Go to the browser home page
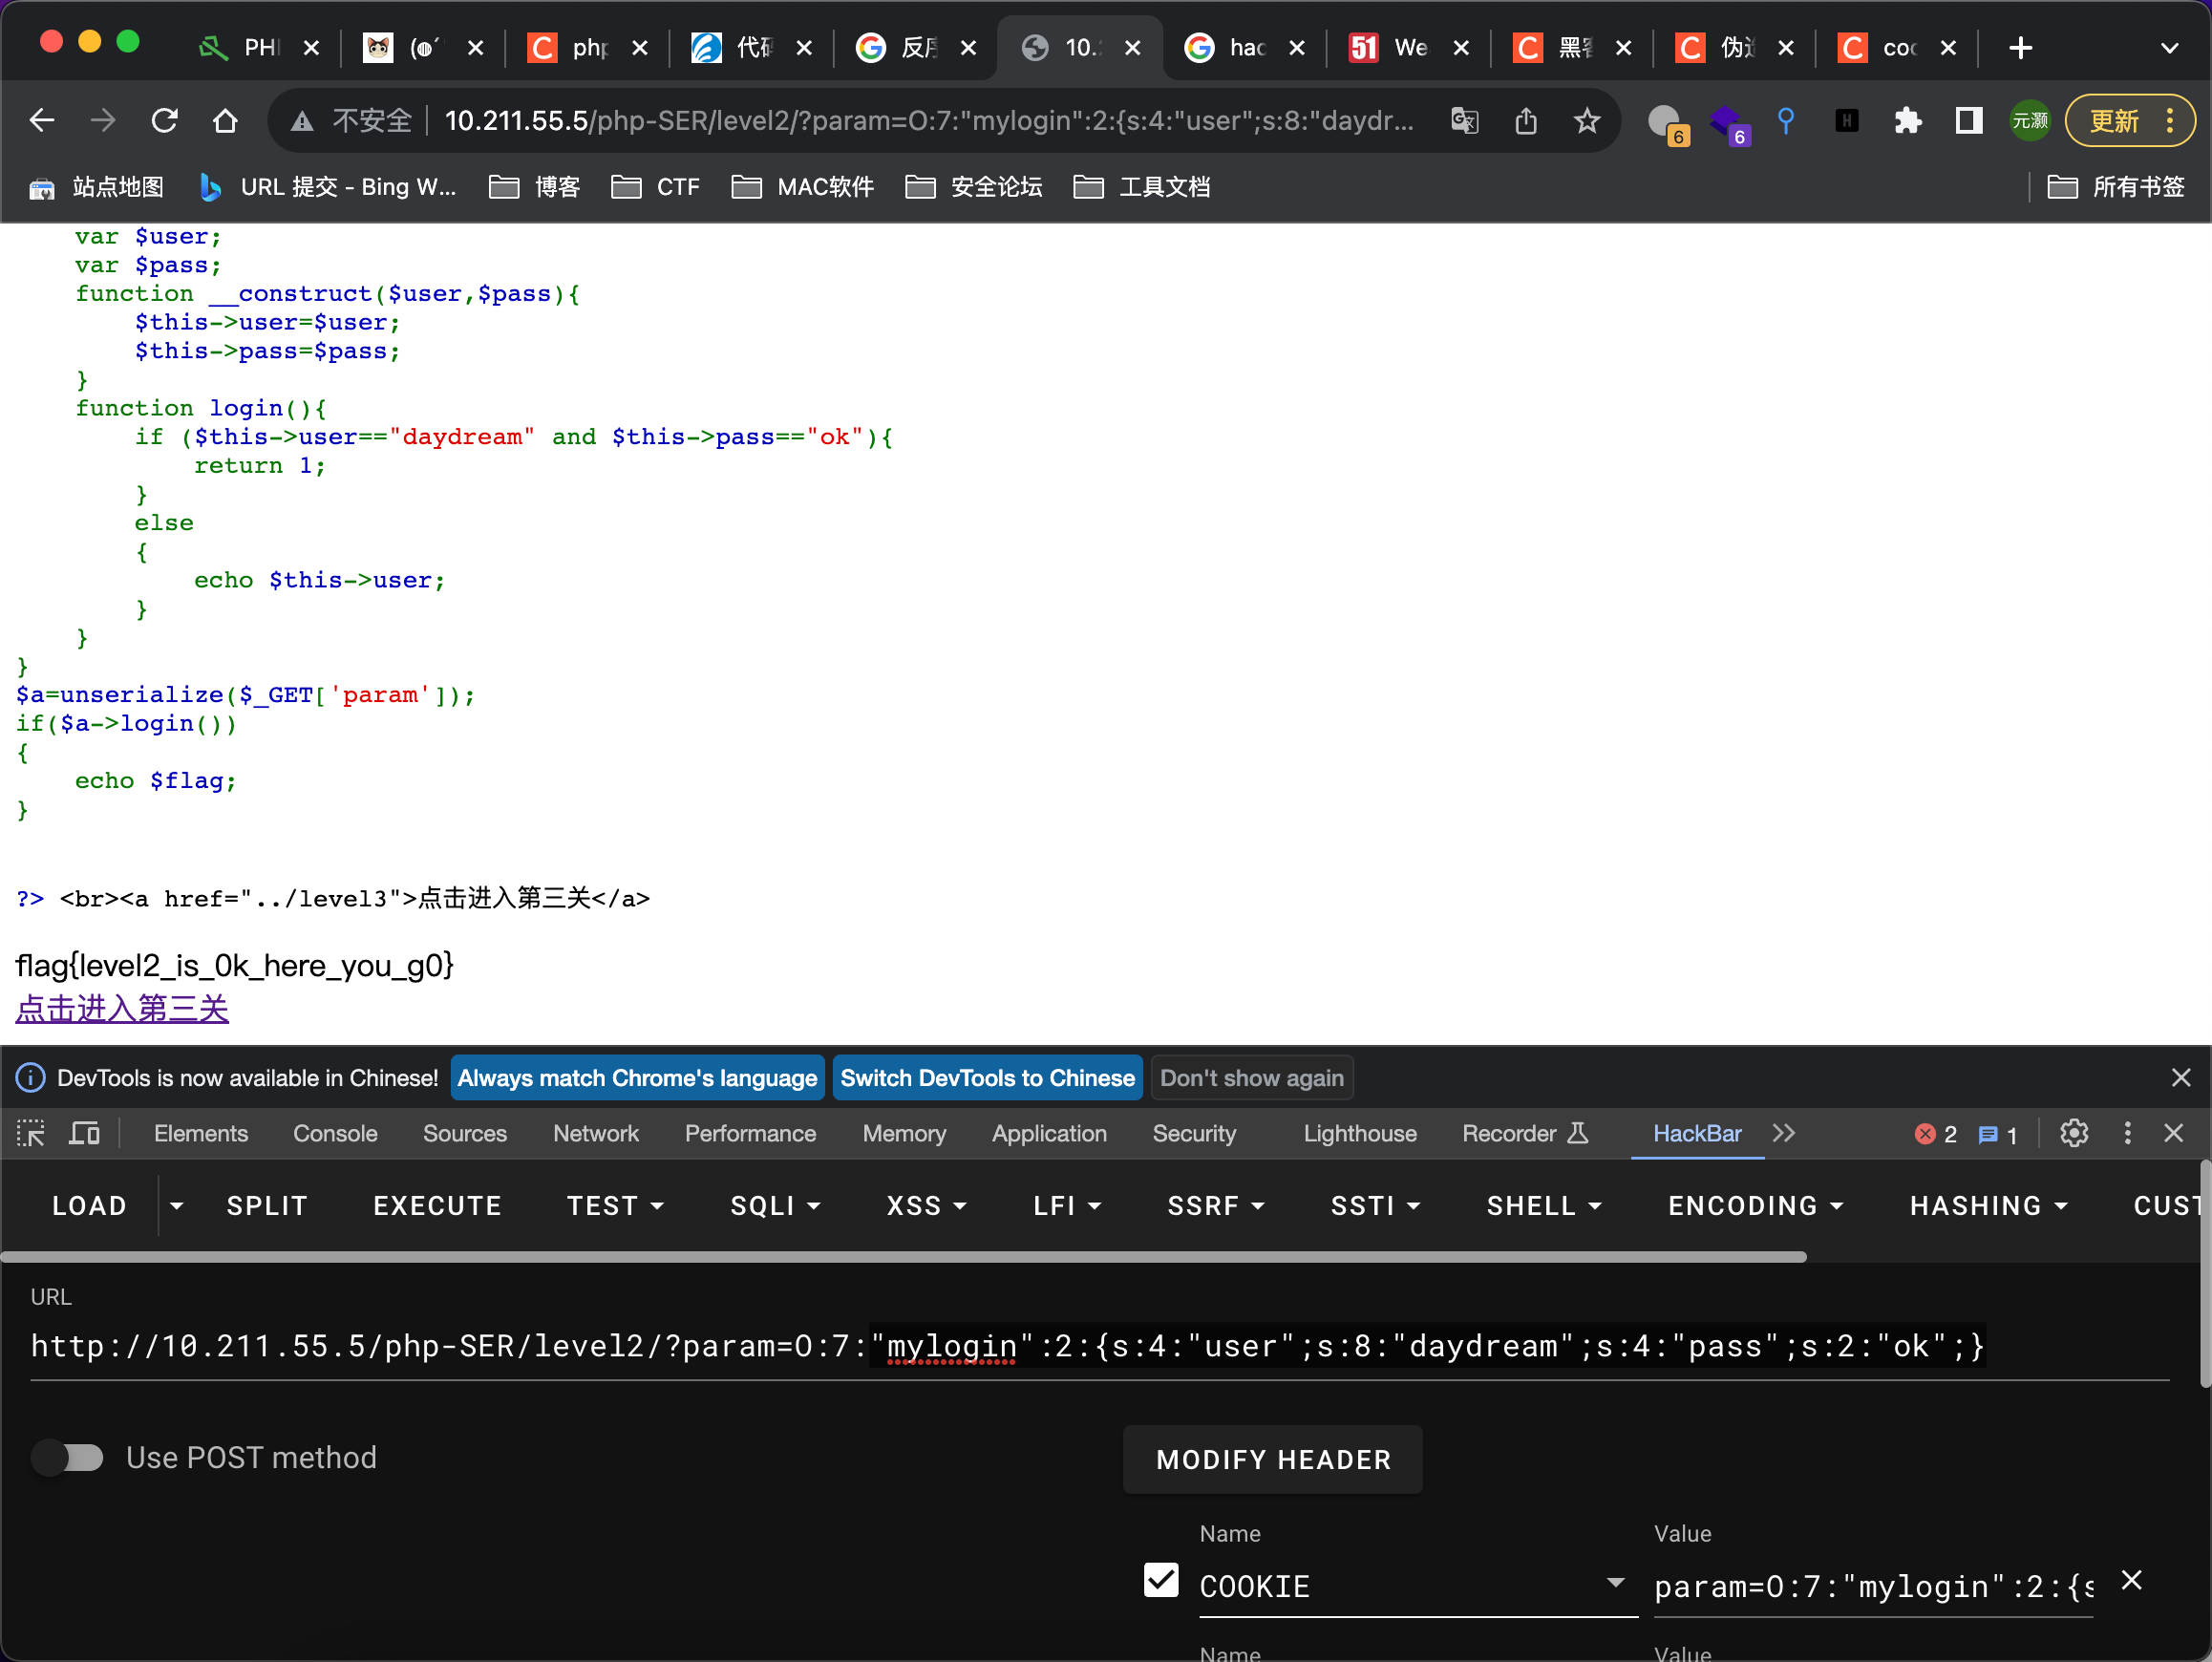Viewport: 2212px width, 1662px height. 226,121
